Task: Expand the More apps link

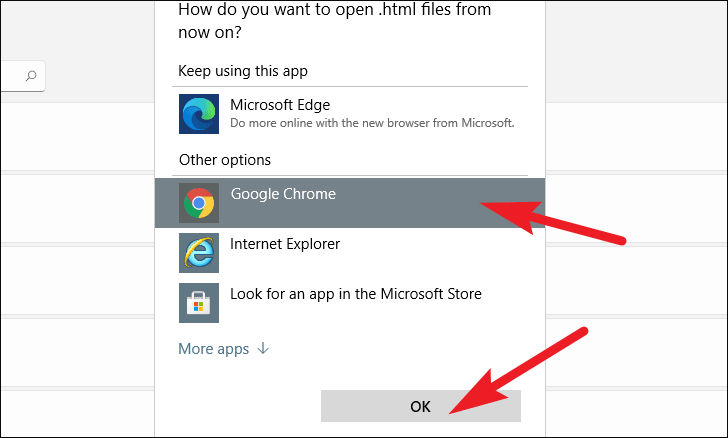Action: point(223,349)
